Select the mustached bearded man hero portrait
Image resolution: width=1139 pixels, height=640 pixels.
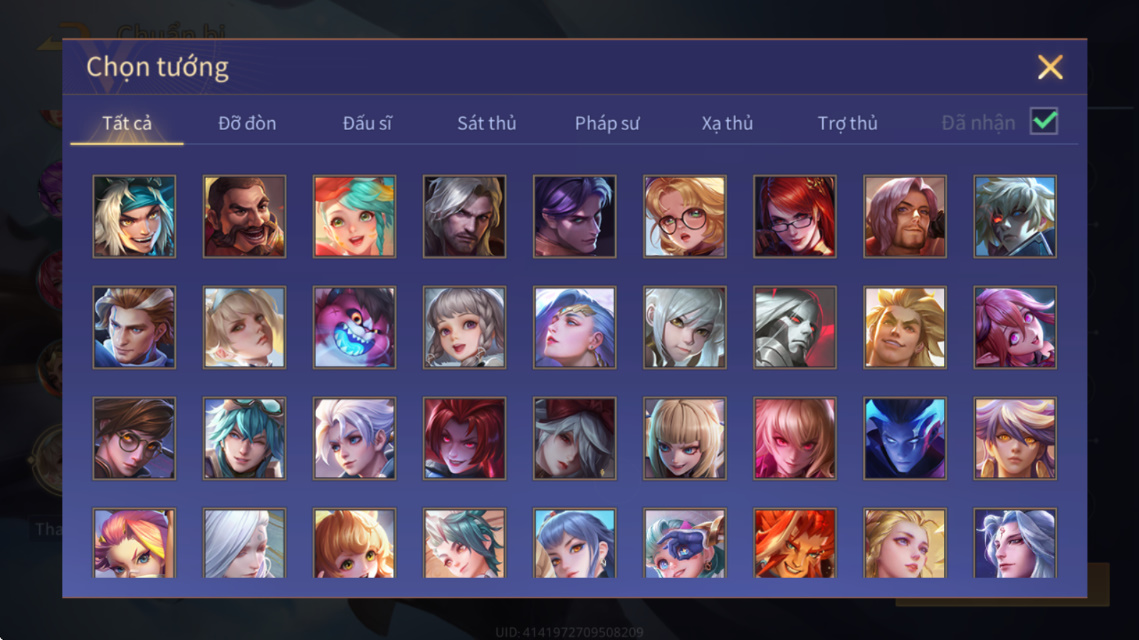click(x=244, y=216)
